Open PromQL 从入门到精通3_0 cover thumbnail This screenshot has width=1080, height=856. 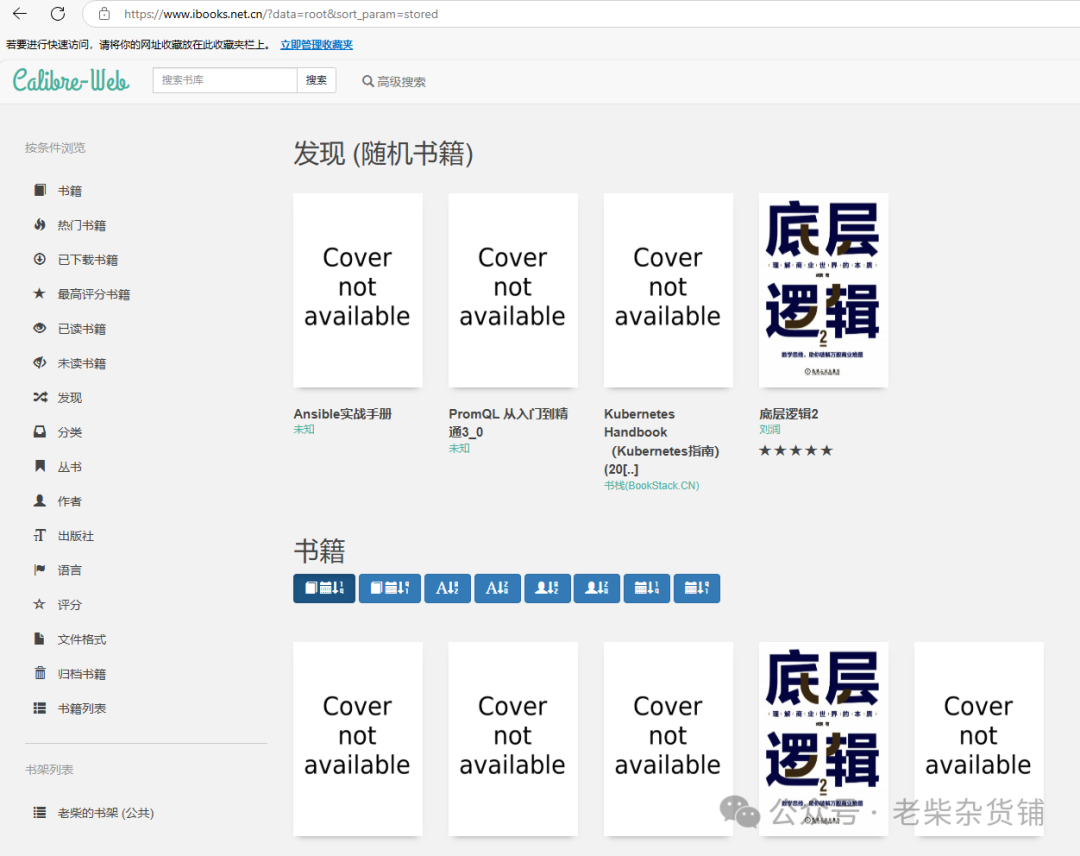[x=513, y=290]
